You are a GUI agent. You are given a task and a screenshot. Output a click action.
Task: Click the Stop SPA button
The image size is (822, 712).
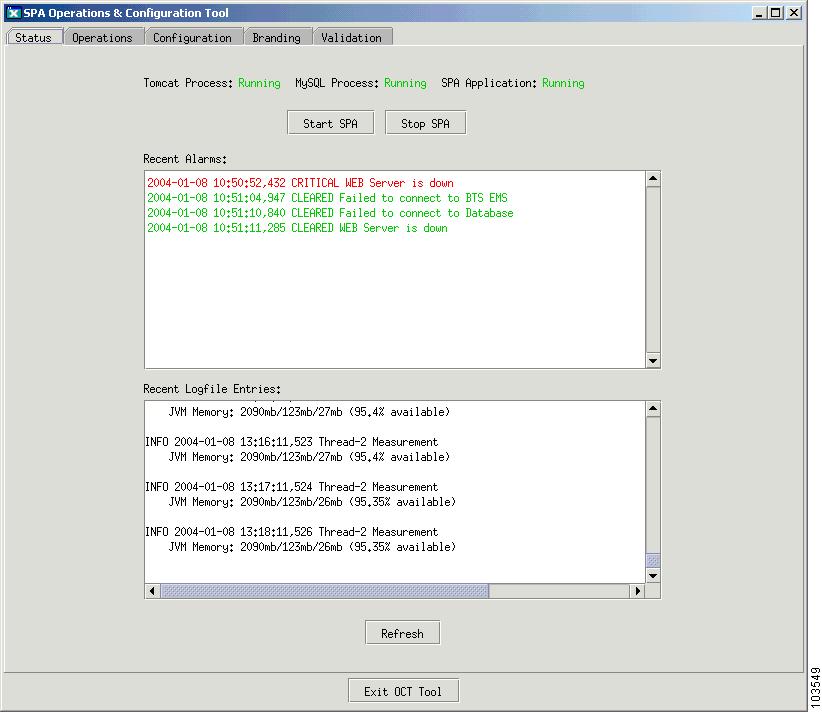click(425, 123)
